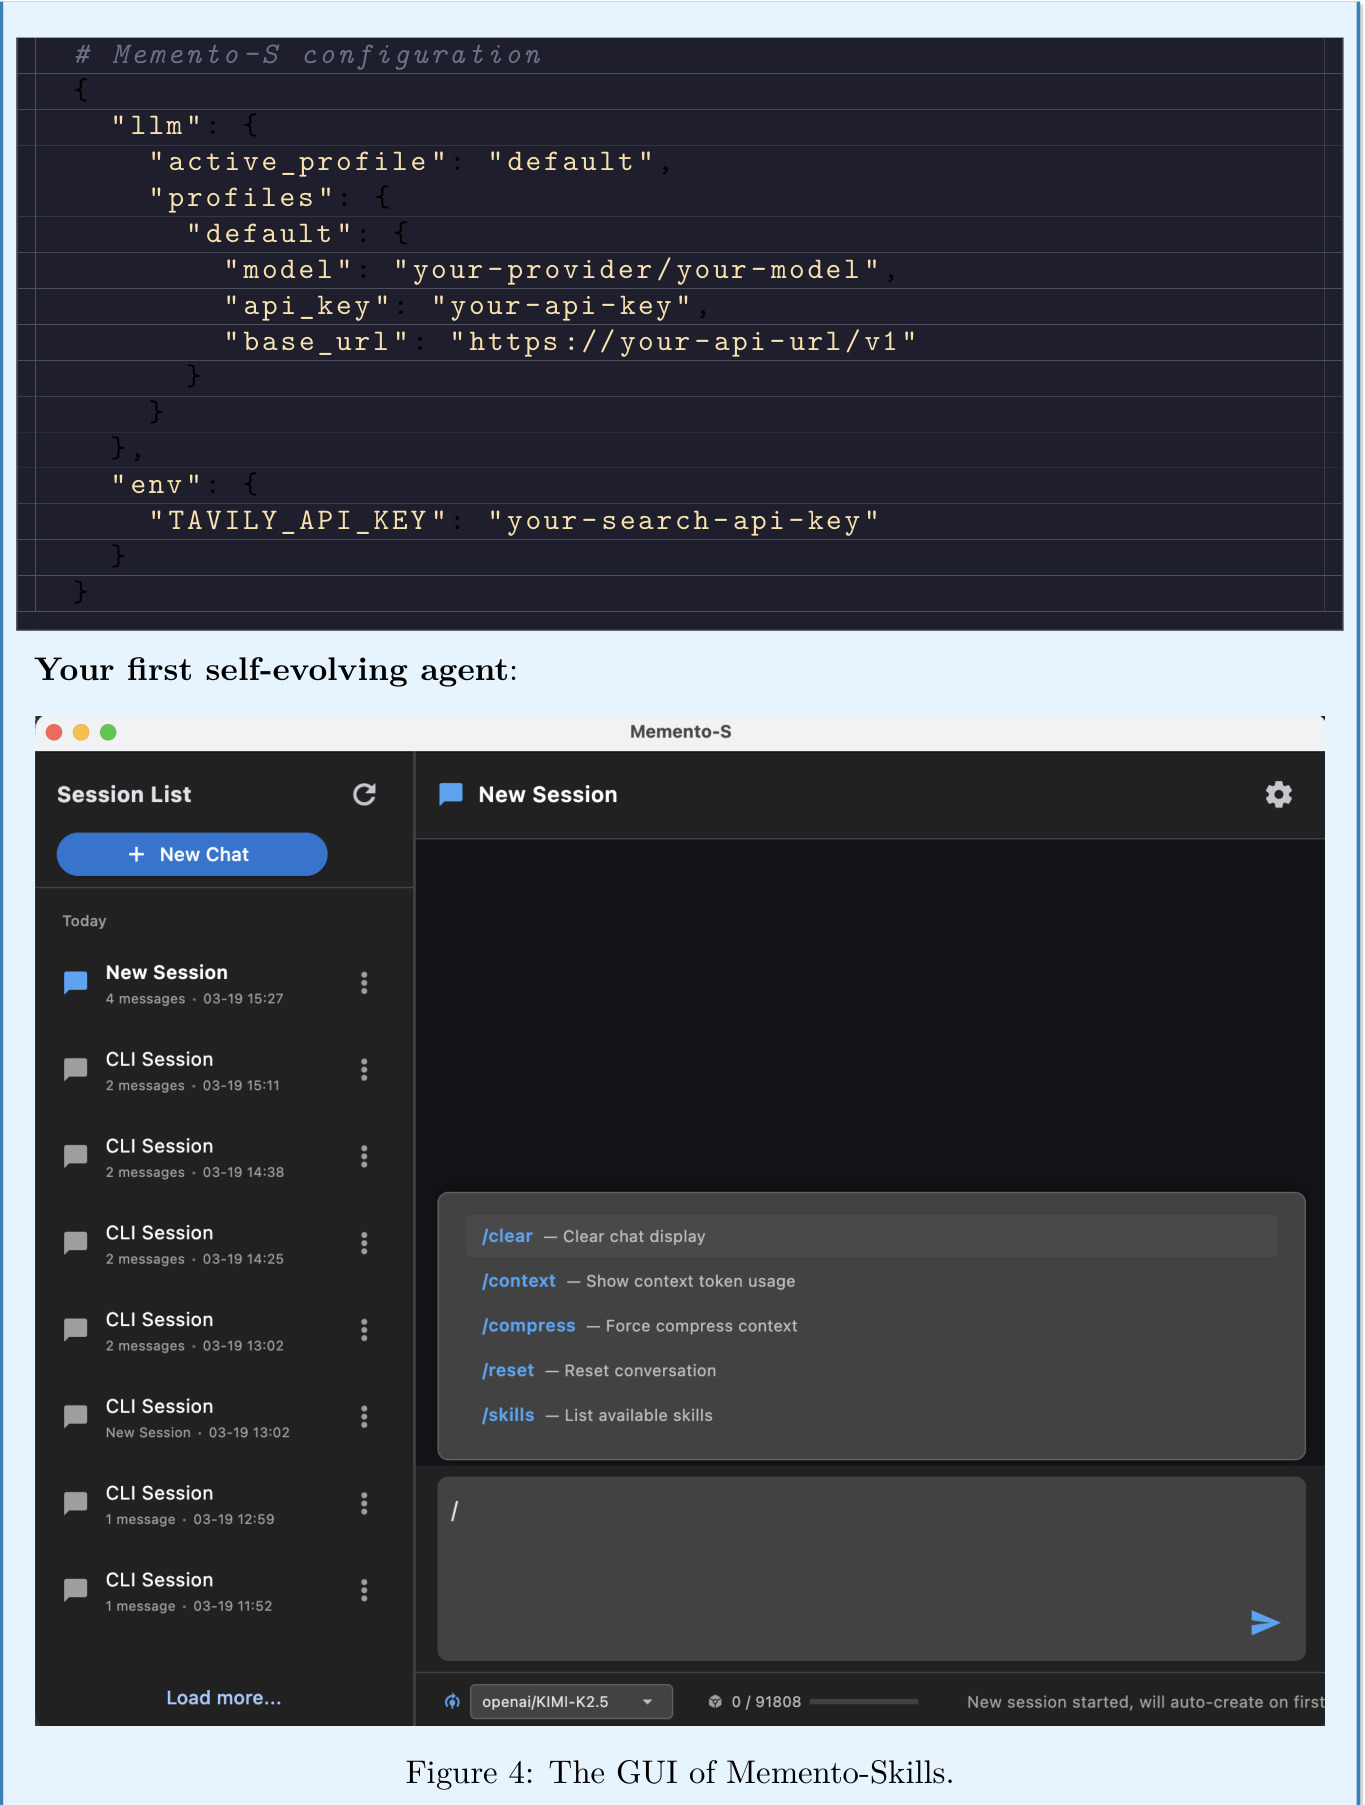1365x1805 pixels.
Task: Pick the /compress command suggestion
Action: click(871, 1326)
